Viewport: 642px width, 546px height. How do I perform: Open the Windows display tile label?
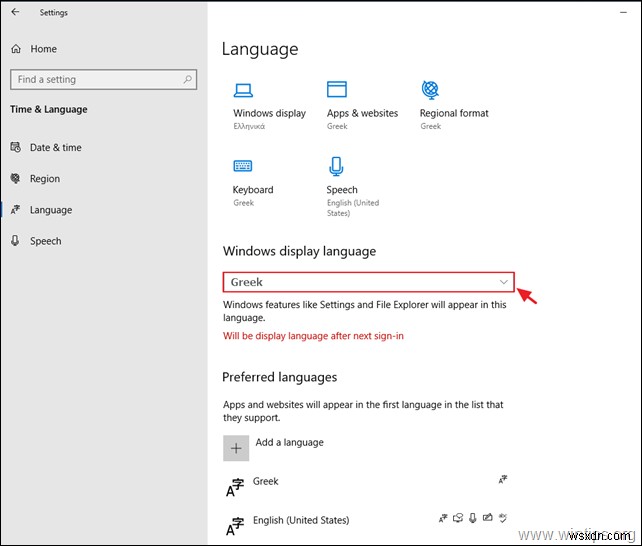point(269,113)
